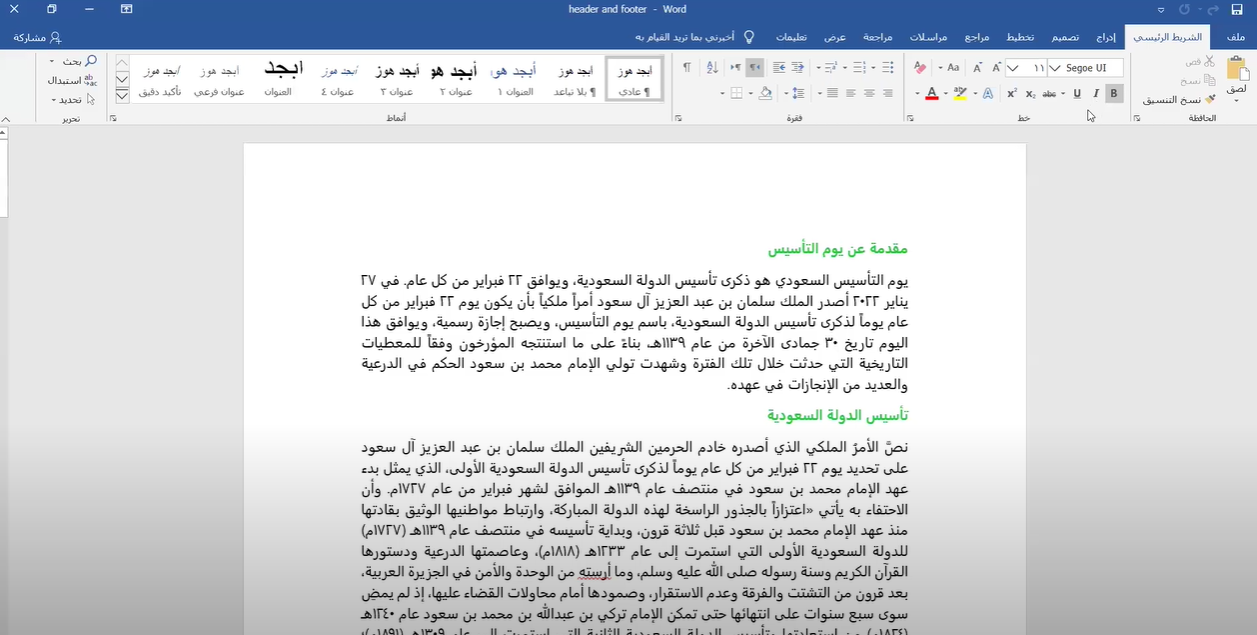Expand the Styles gallery more arrow
1257x635 pixels.
(x=122, y=96)
